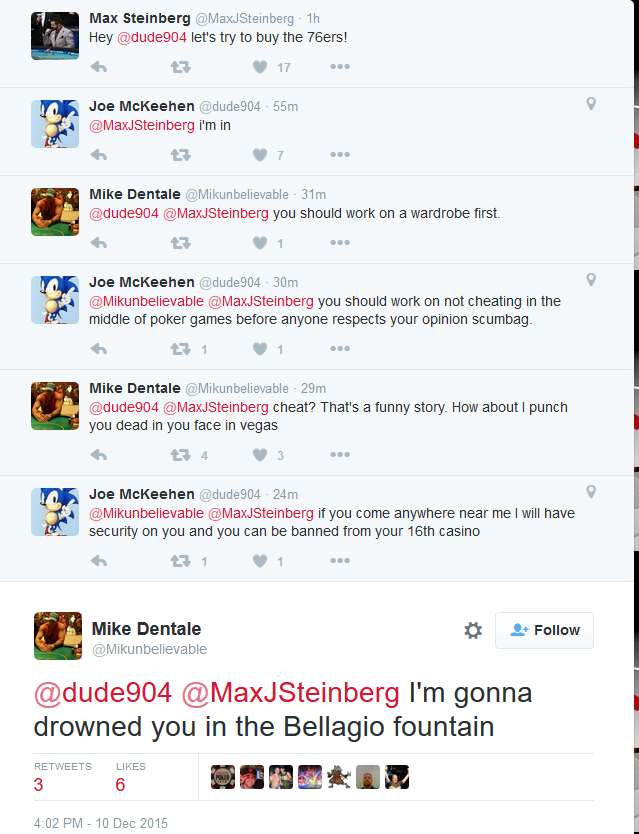639x834 pixels.
Task: Open more options on Max Steinberg's tweet
Action: coord(340,67)
